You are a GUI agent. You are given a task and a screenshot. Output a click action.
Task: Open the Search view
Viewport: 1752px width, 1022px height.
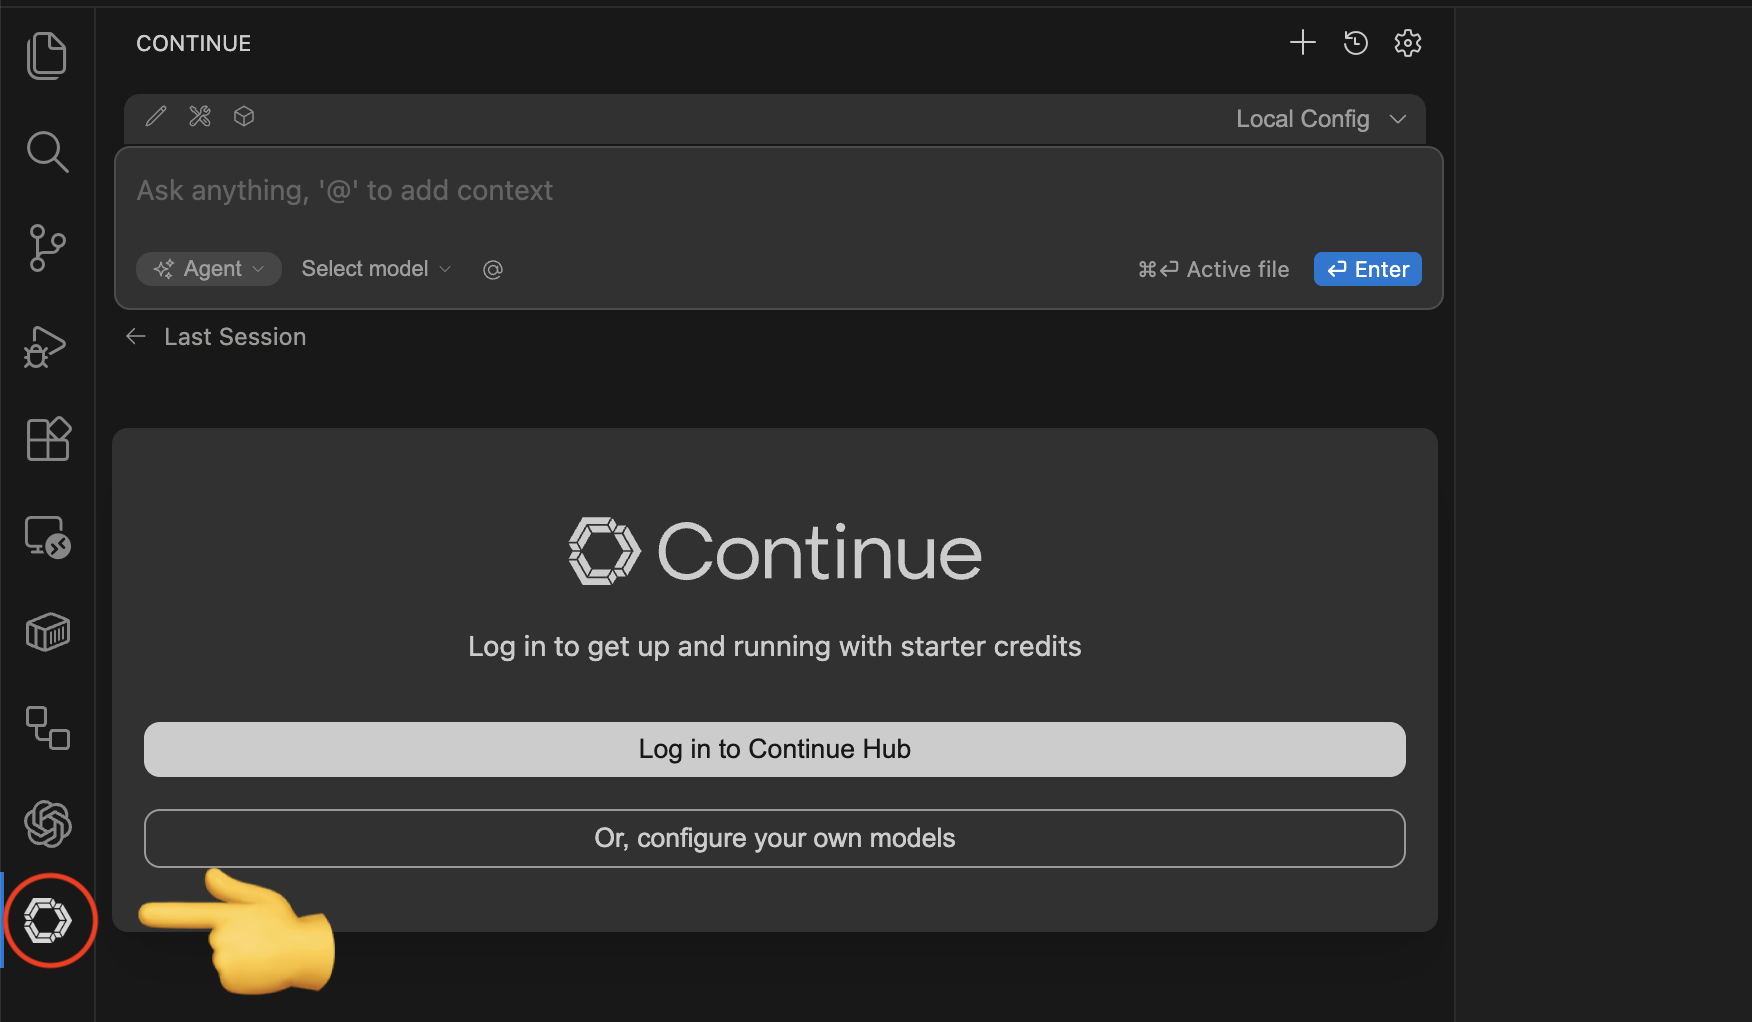[x=47, y=152]
